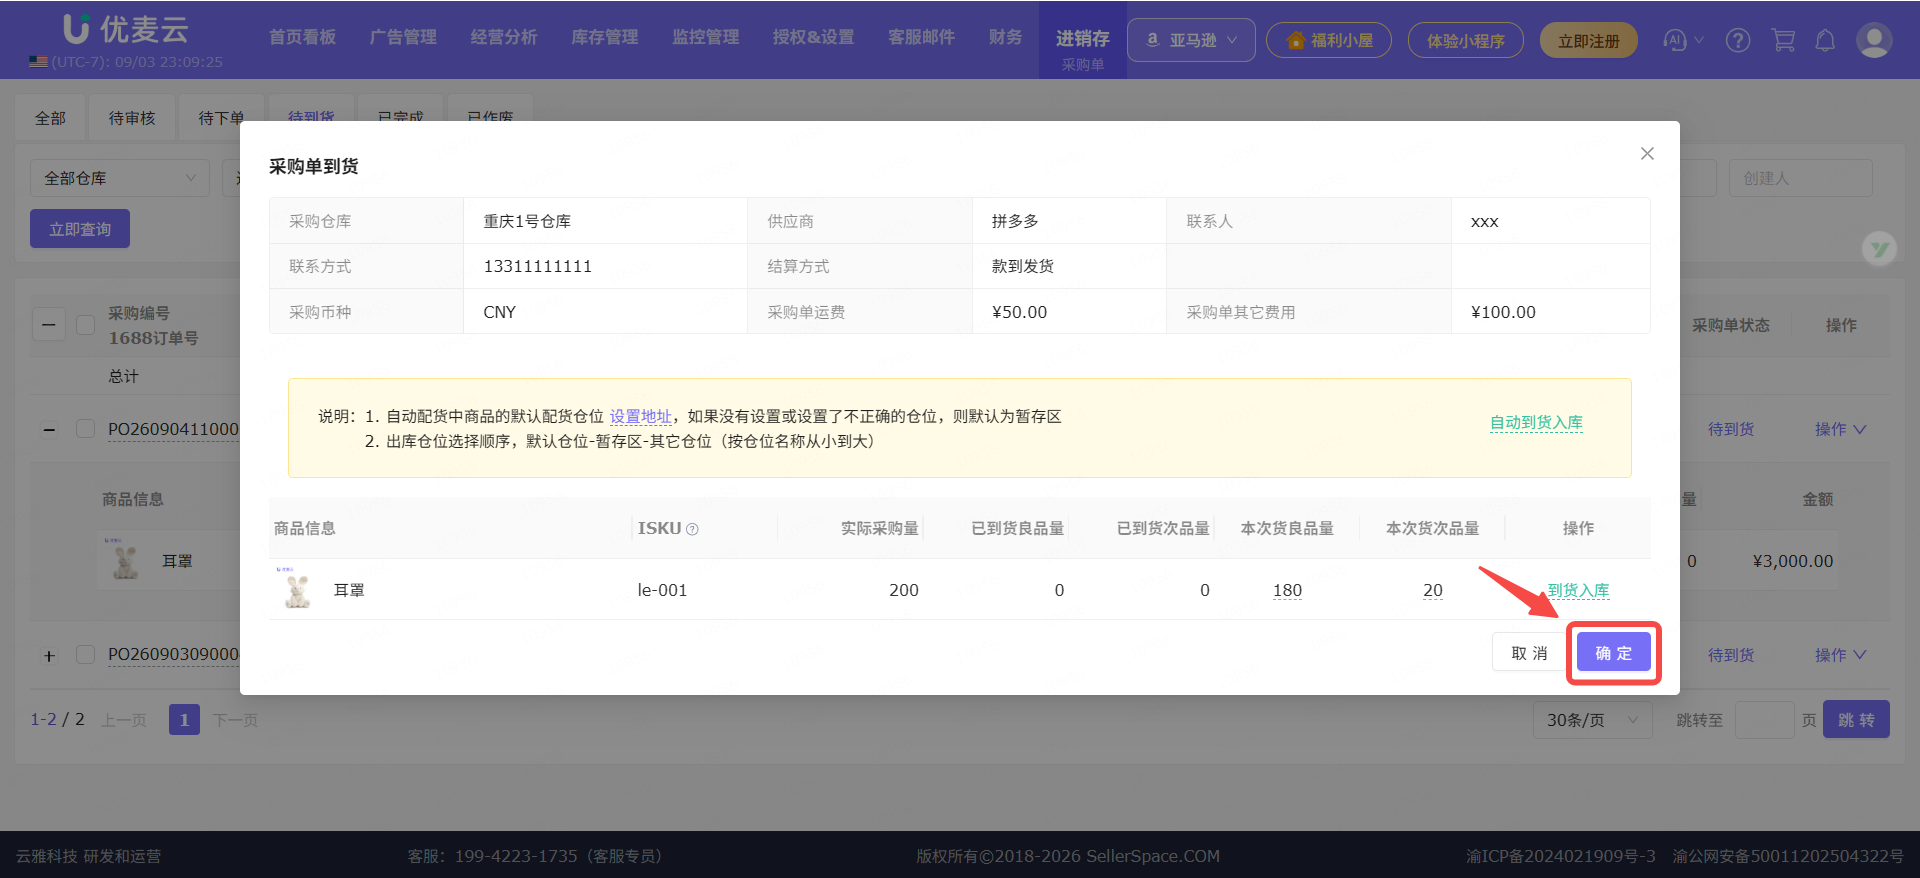Screen dimensions: 1920x878
Task: Open the help question mark icon
Action: pyautogui.click(x=1738, y=40)
